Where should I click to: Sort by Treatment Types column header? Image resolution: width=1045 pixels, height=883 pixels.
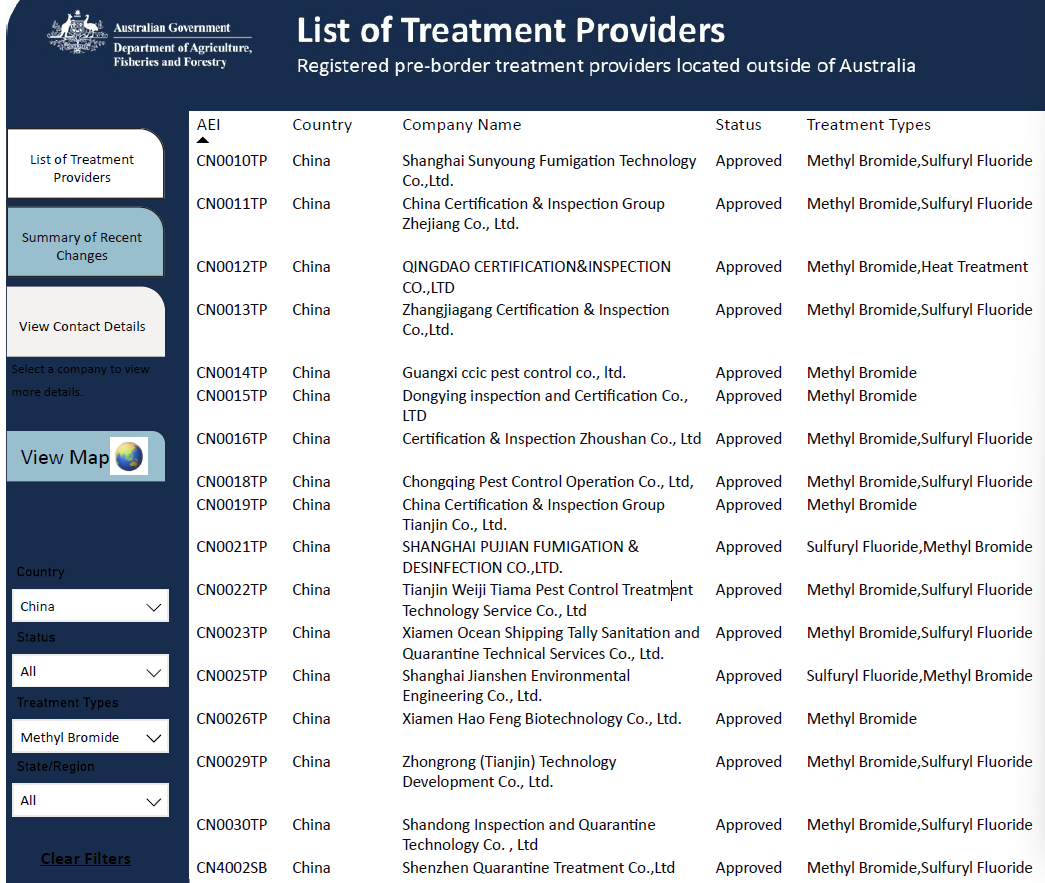click(x=868, y=125)
